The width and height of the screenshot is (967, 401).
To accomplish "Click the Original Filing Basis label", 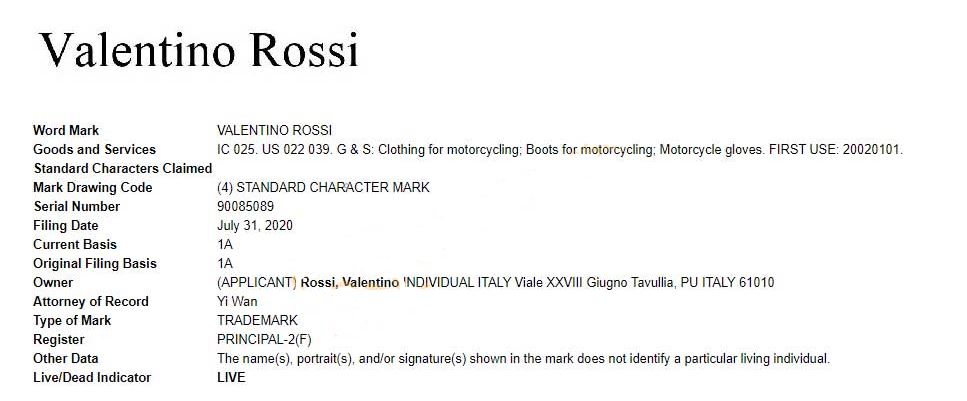I will 95,263.
